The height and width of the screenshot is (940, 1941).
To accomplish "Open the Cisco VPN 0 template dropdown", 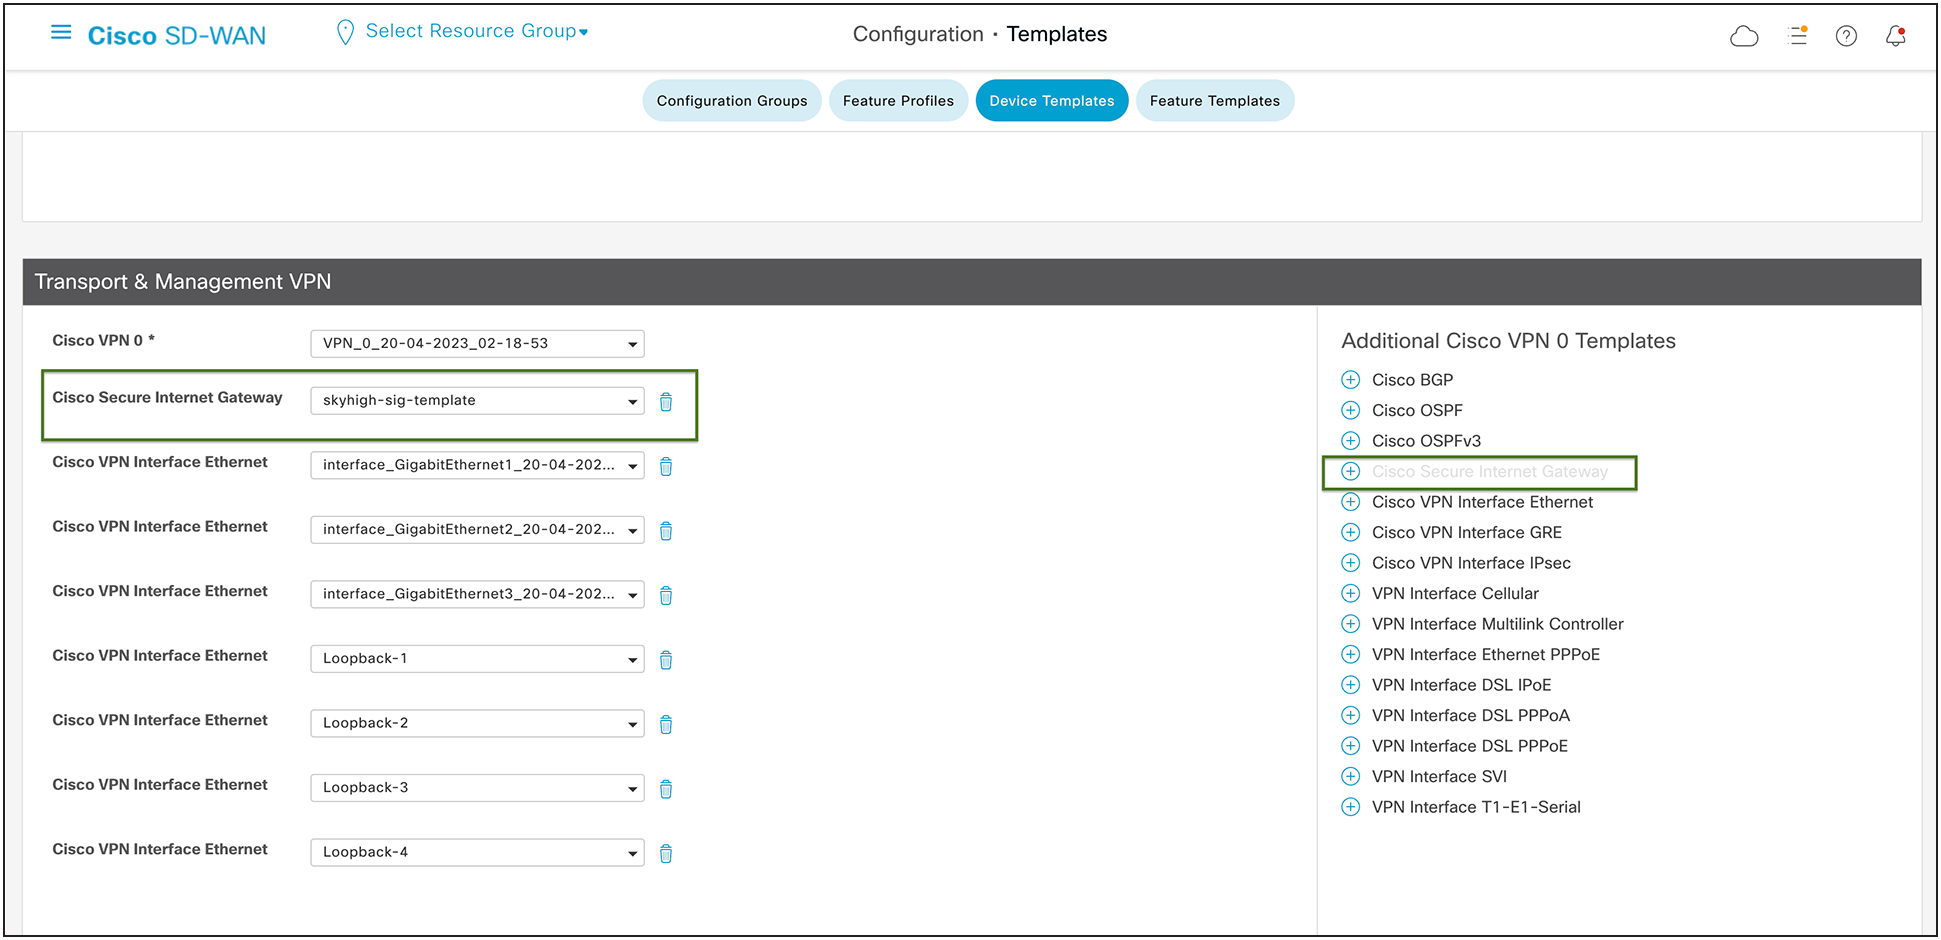I will tap(477, 343).
